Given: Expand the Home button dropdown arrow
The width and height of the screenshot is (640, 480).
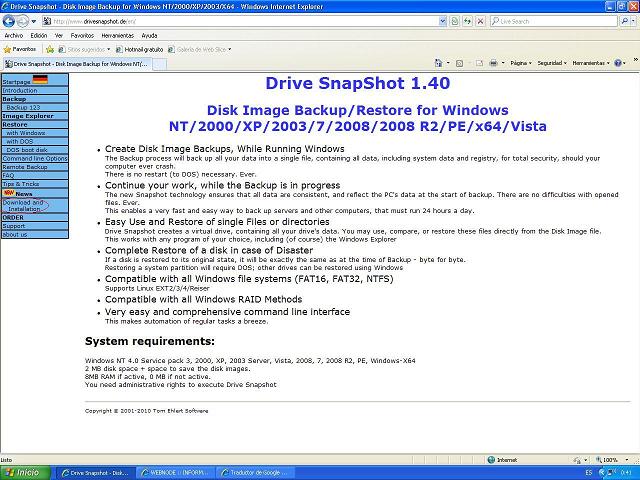Looking at the screenshot, I should click(x=448, y=63).
